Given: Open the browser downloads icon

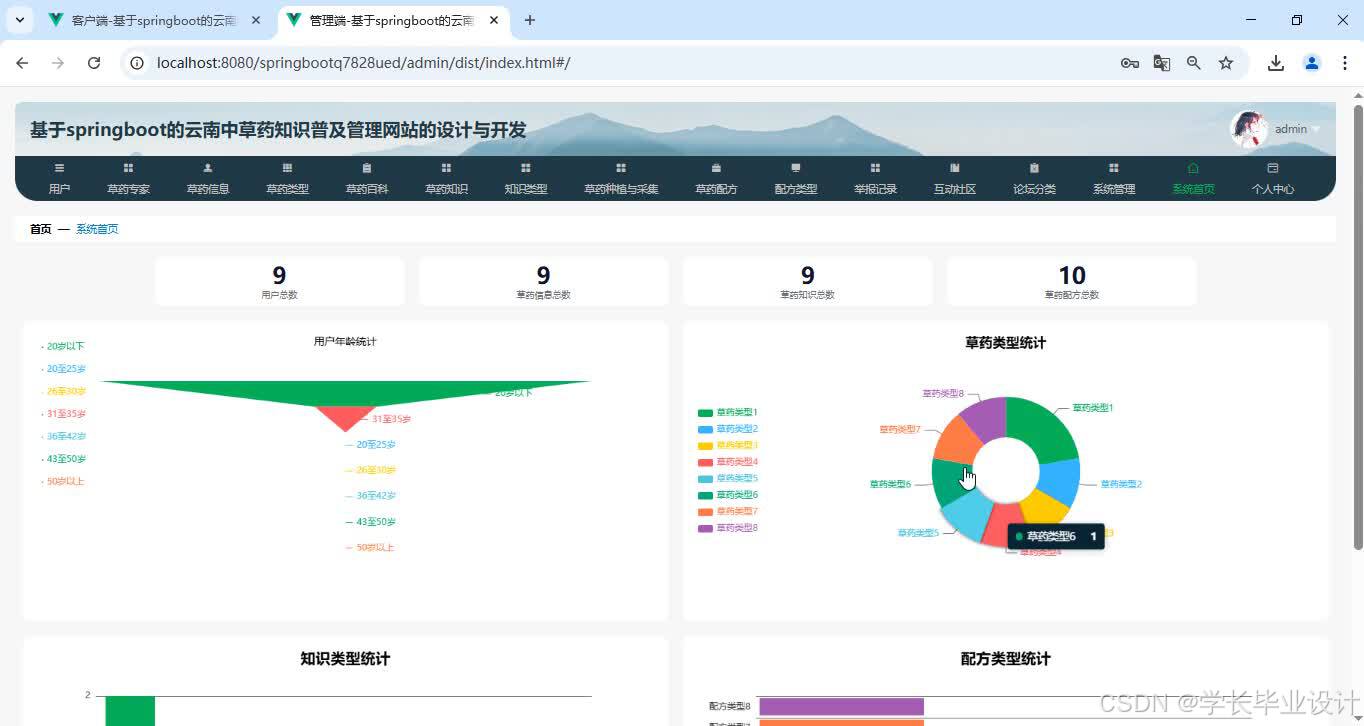Looking at the screenshot, I should click(x=1276, y=63).
